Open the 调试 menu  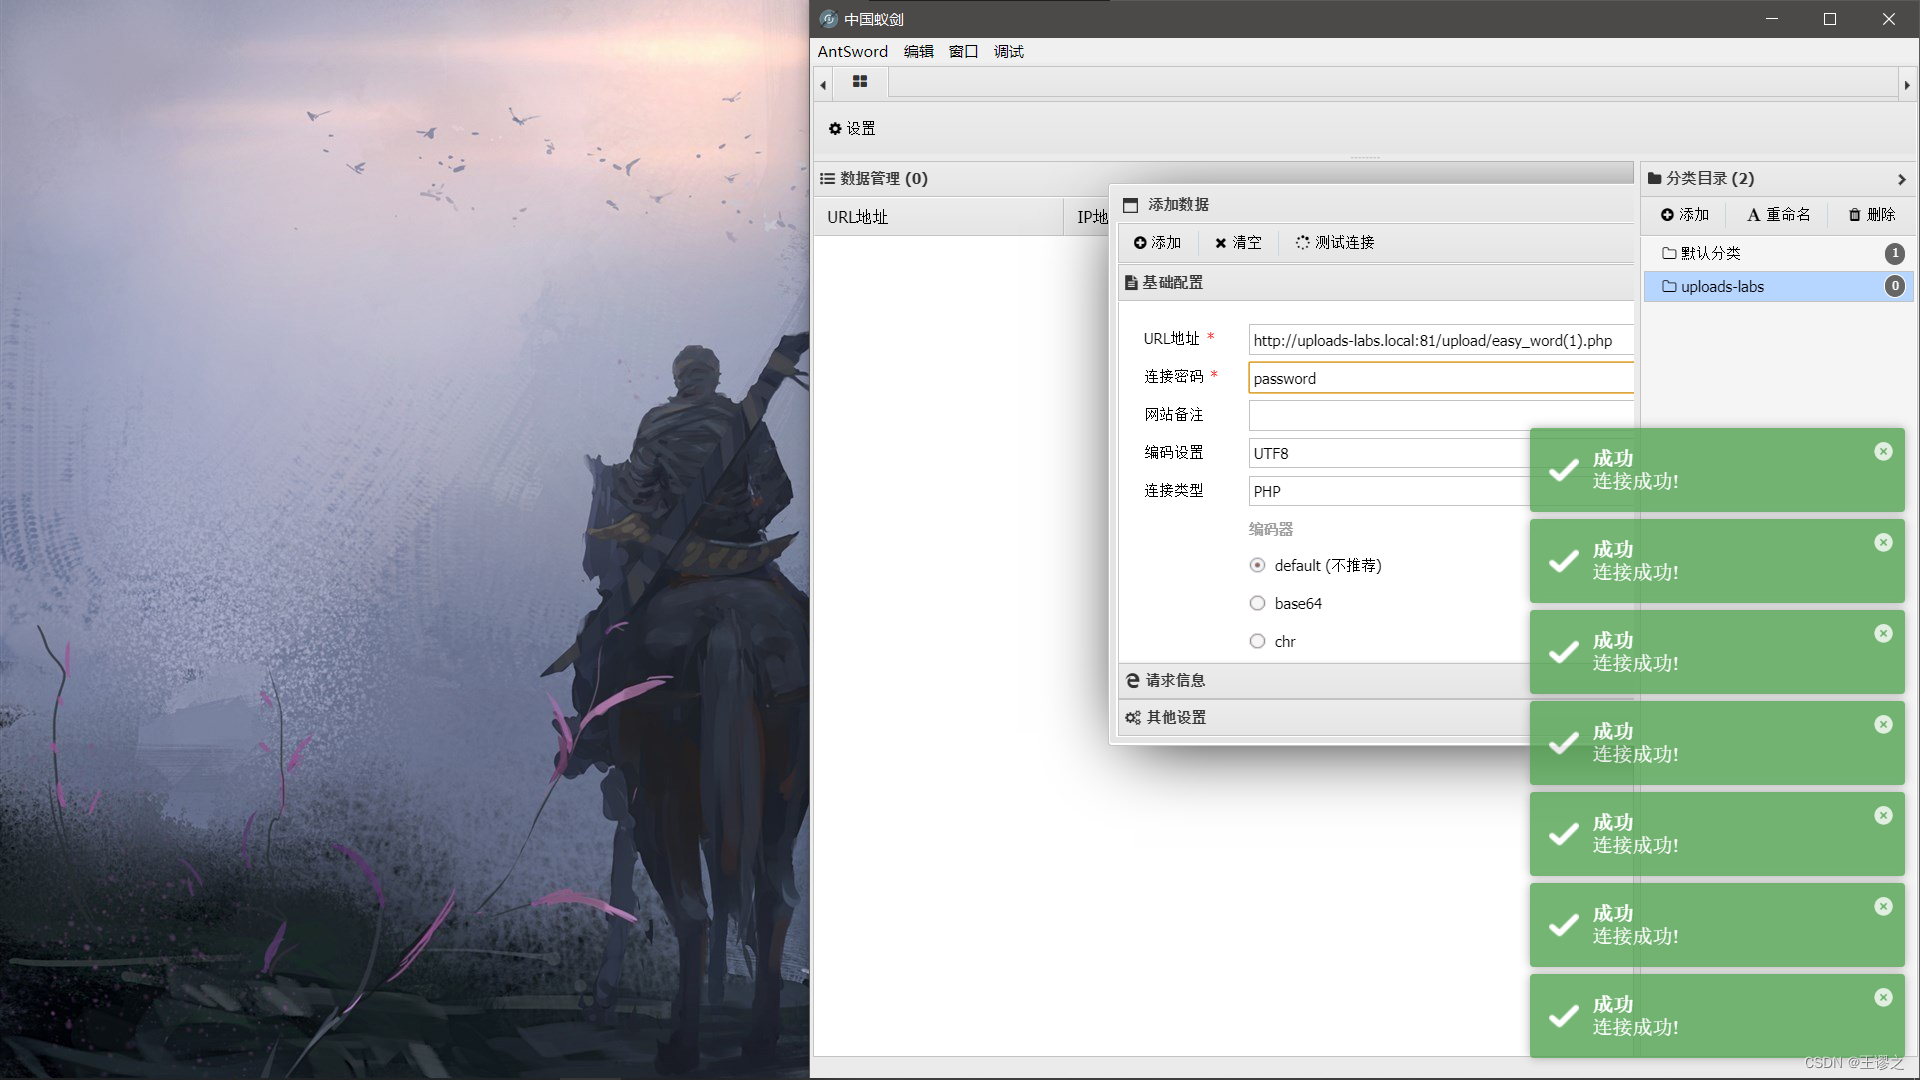[x=1008, y=51]
